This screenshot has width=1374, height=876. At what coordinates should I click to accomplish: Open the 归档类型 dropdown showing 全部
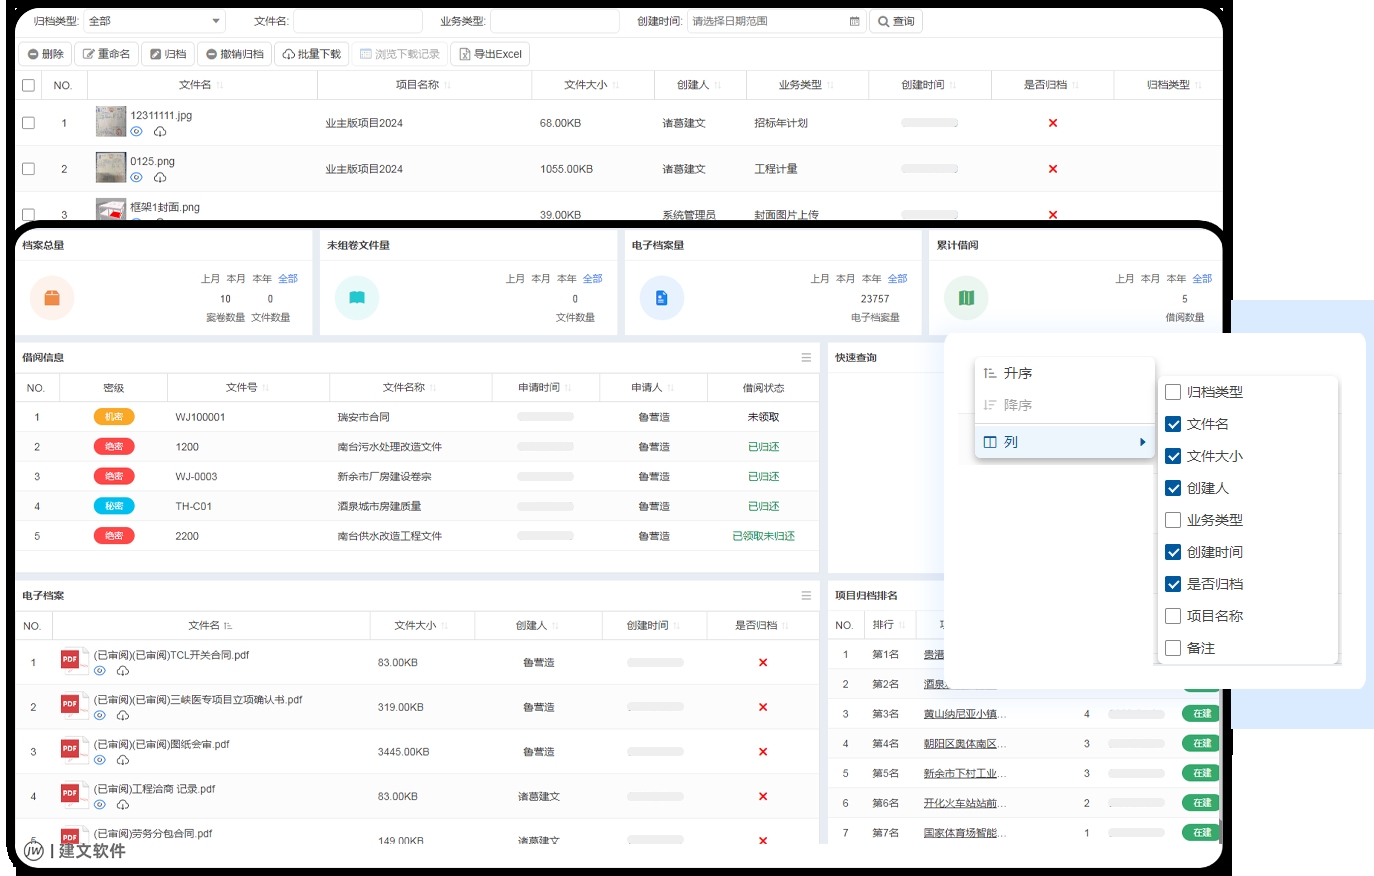coord(154,21)
